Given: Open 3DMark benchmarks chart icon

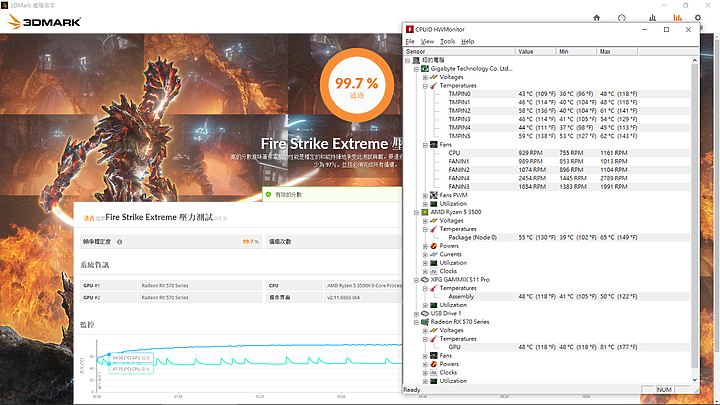Looking at the screenshot, I should [x=652, y=18].
